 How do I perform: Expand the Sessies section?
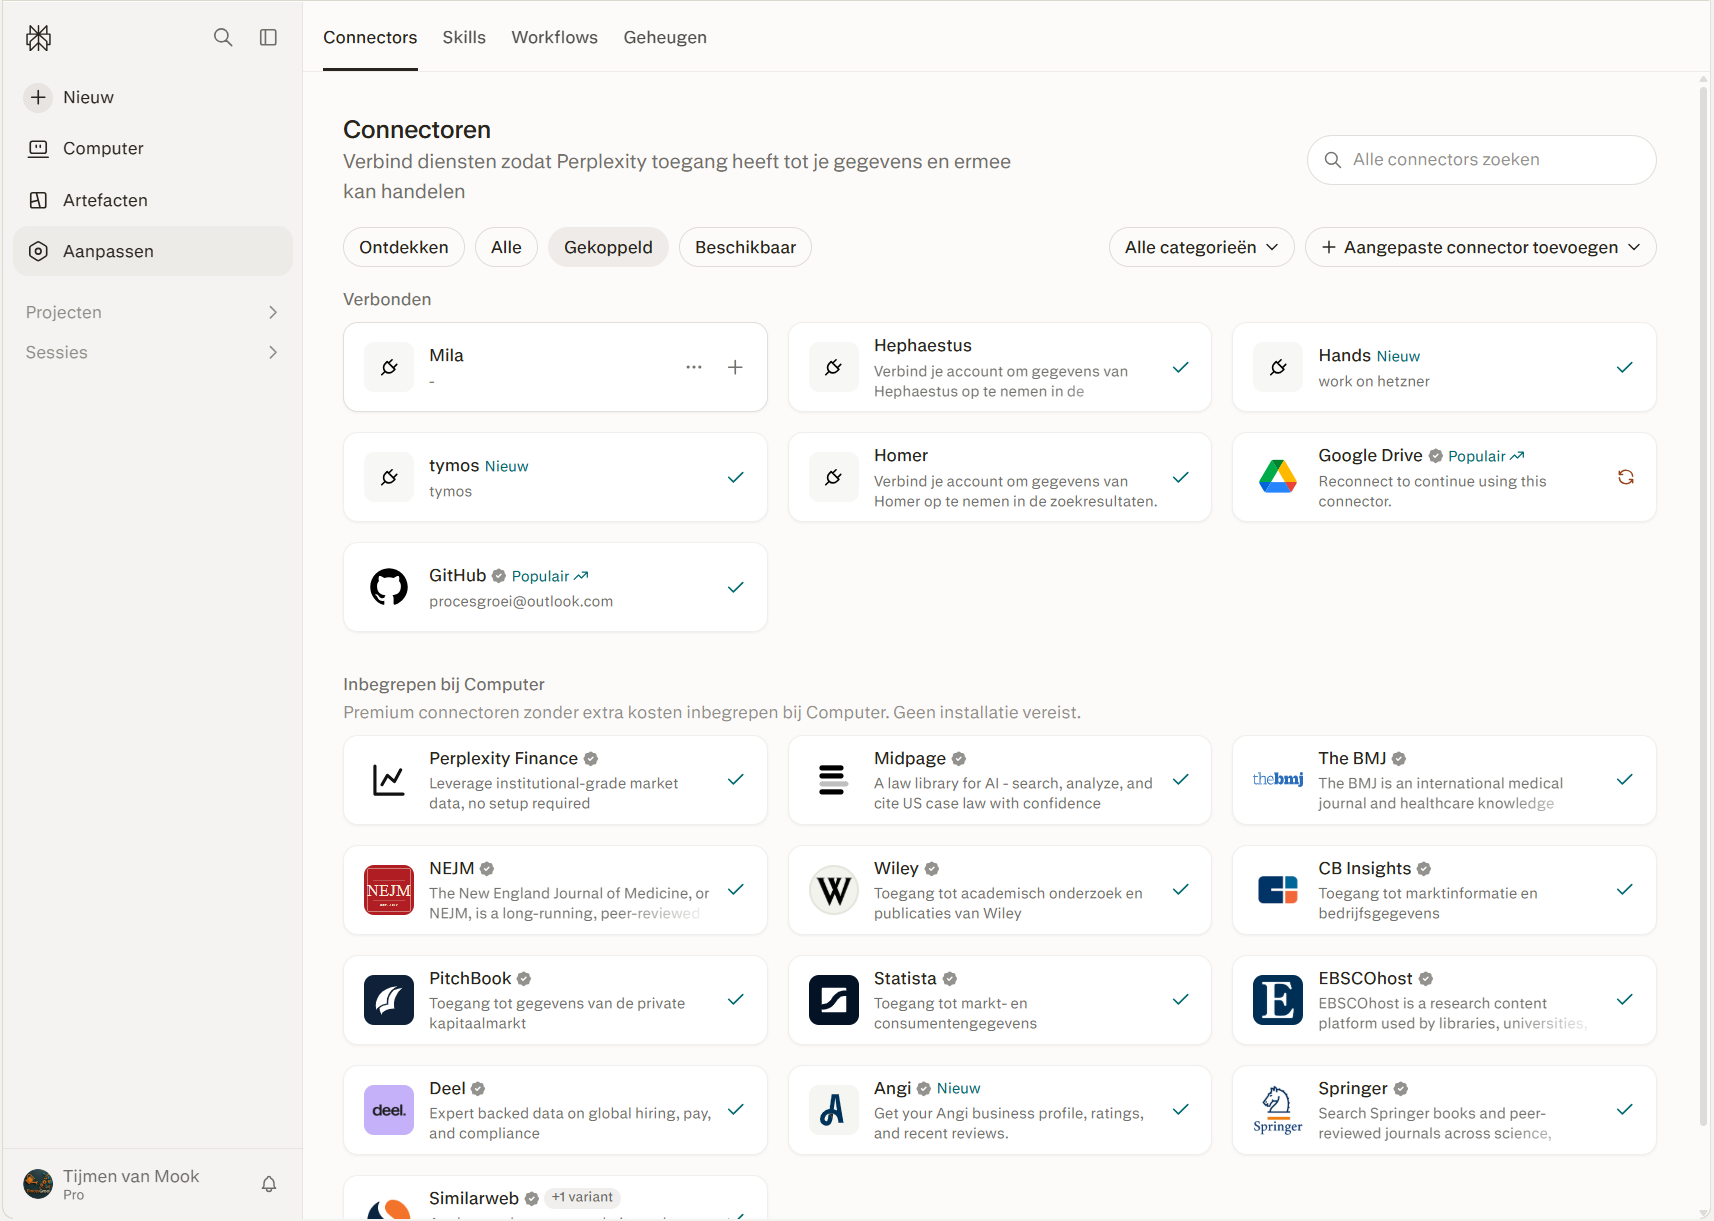tap(153, 352)
